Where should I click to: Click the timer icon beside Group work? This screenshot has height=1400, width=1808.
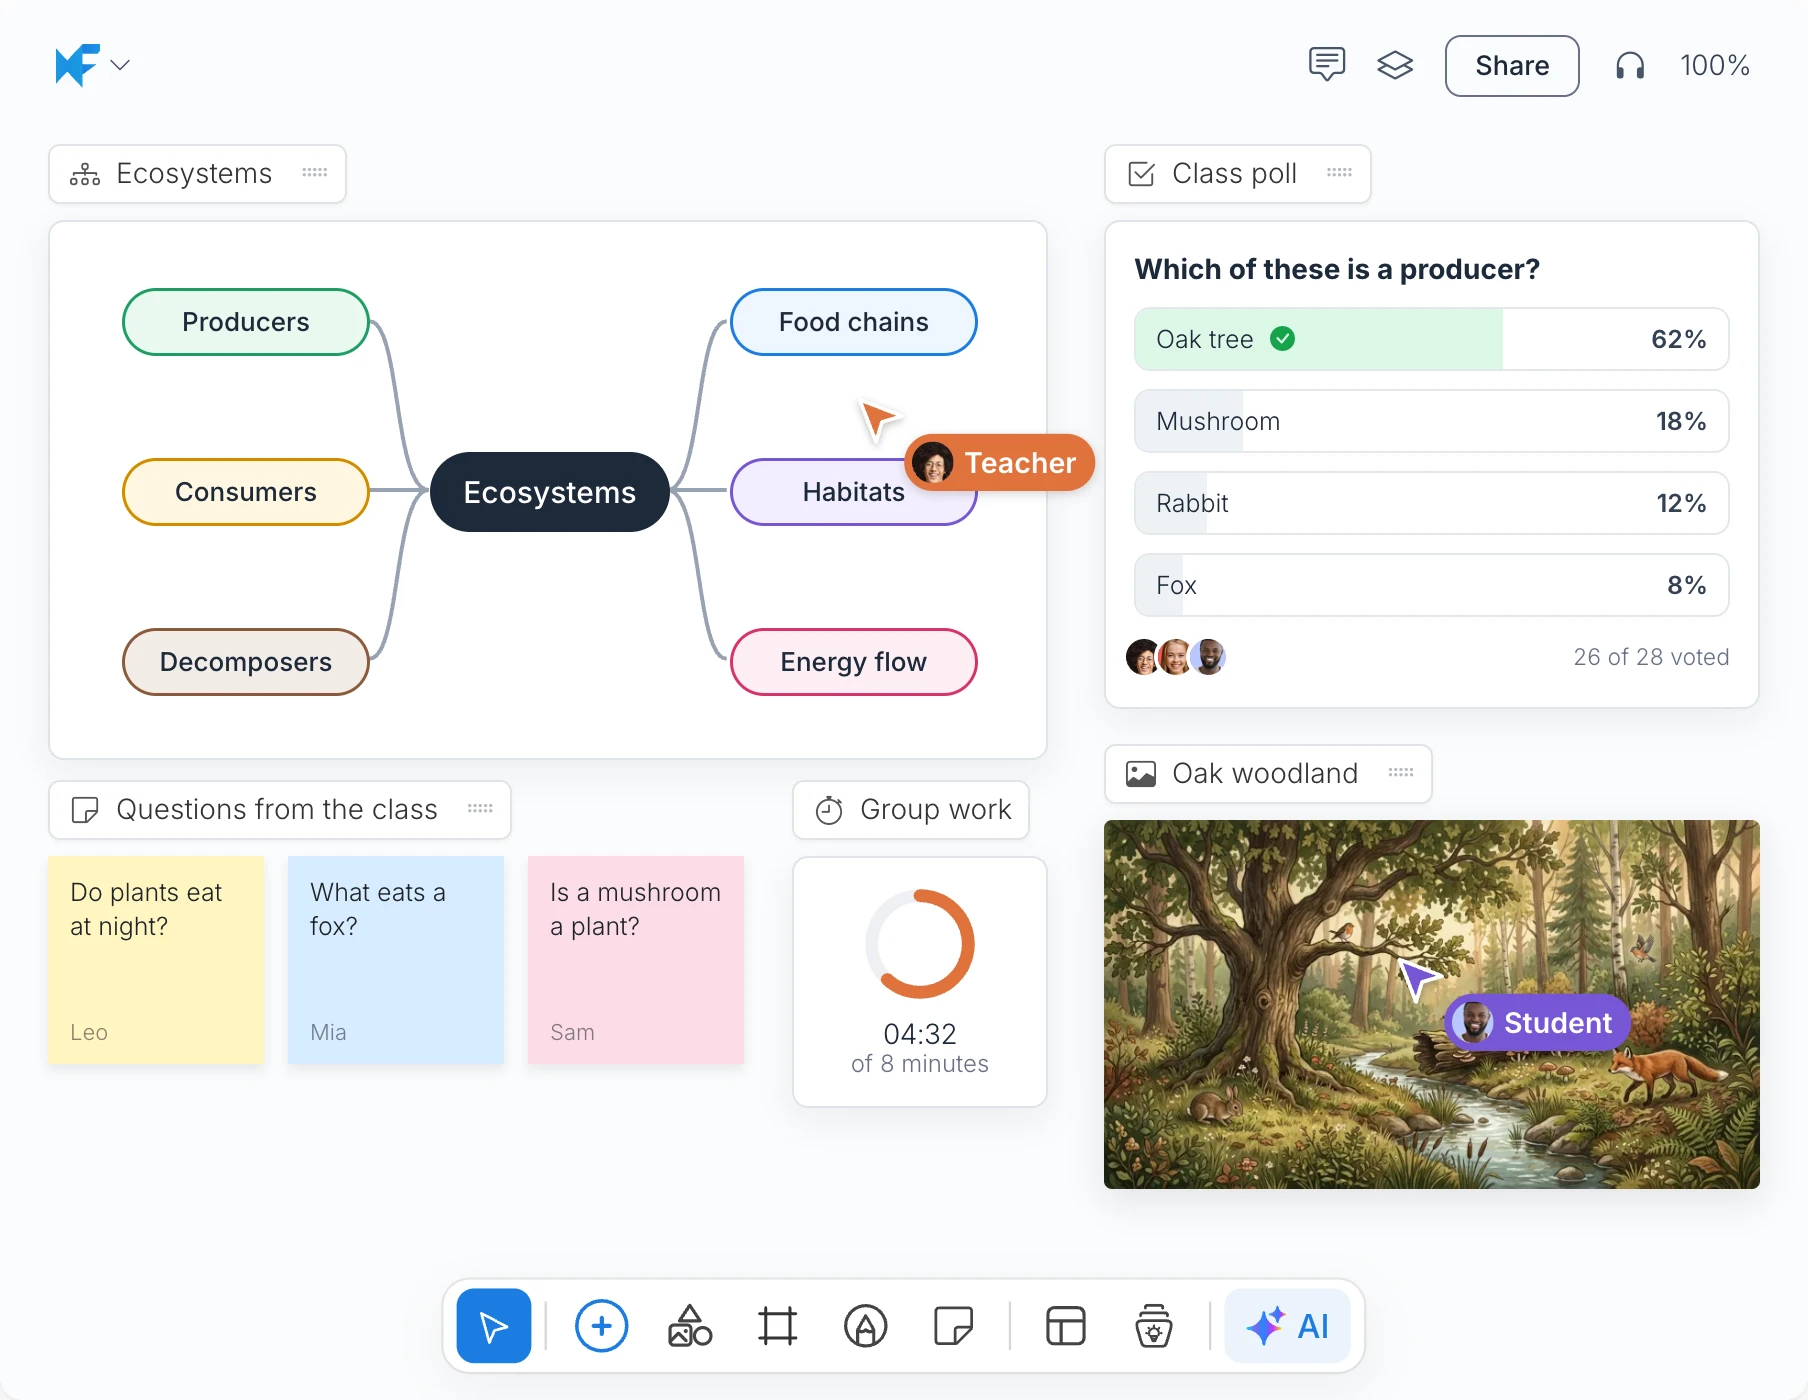pos(829,810)
